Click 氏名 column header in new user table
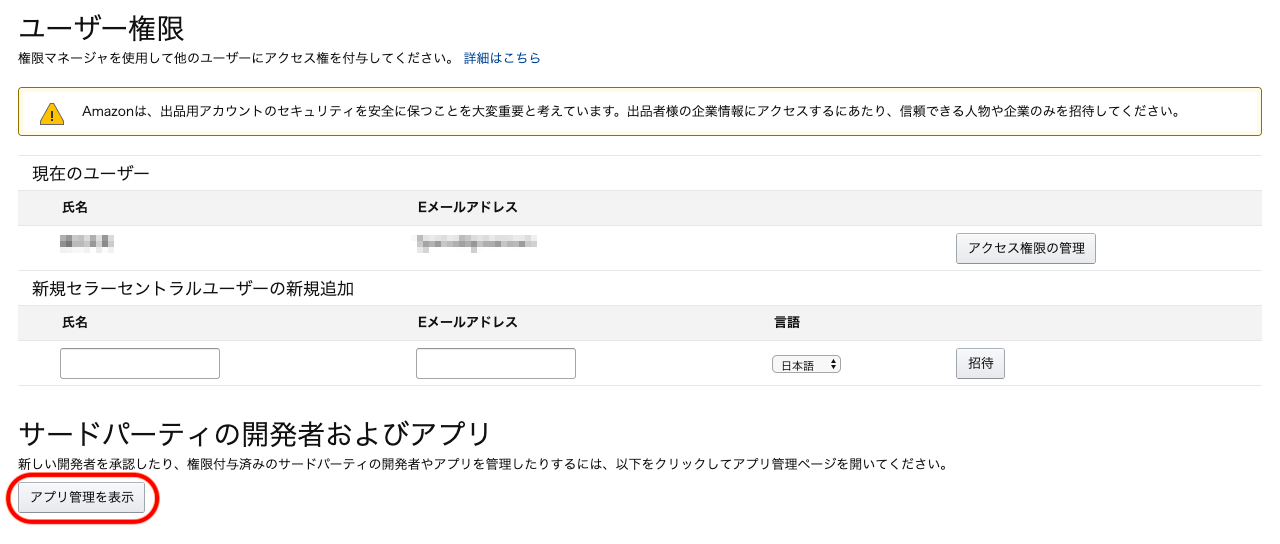The width and height of the screenshot is (1280, 544). [75, 322]
